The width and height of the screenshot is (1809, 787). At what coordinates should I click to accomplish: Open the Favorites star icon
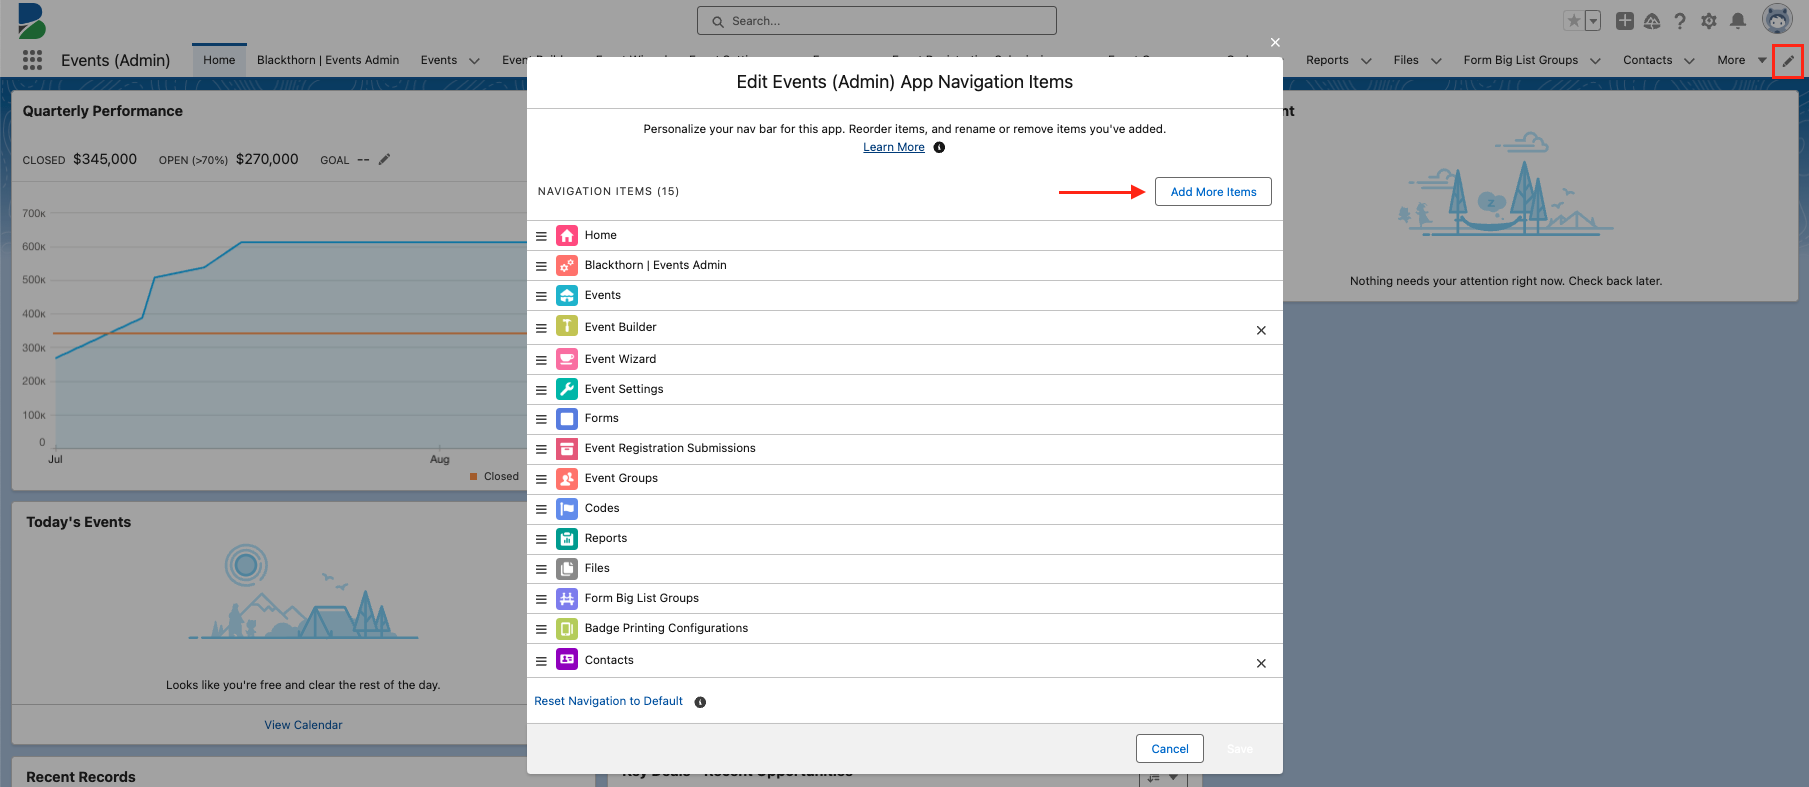click(1573, 21)
